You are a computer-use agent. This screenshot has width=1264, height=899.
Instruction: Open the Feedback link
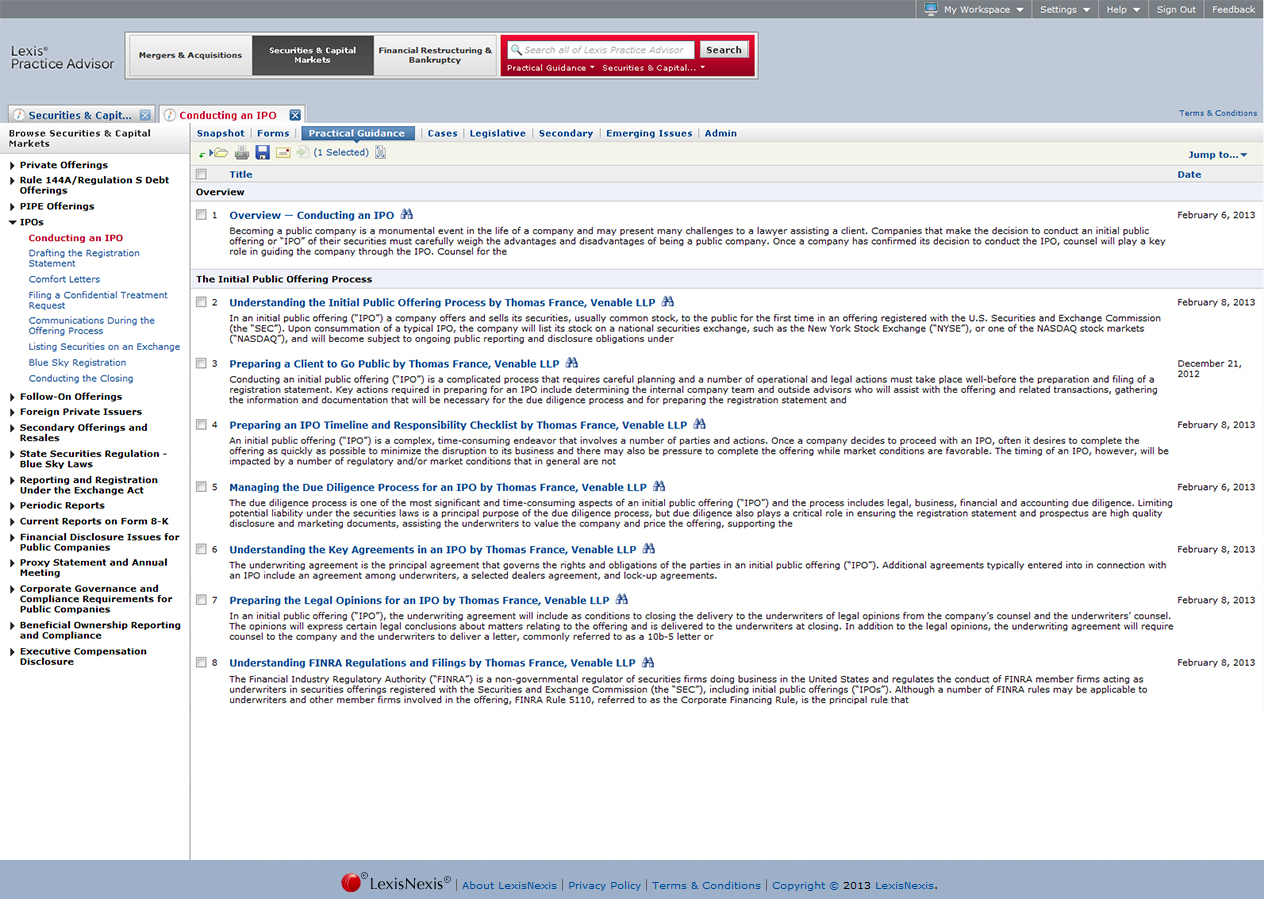(x=1233, y=9)
